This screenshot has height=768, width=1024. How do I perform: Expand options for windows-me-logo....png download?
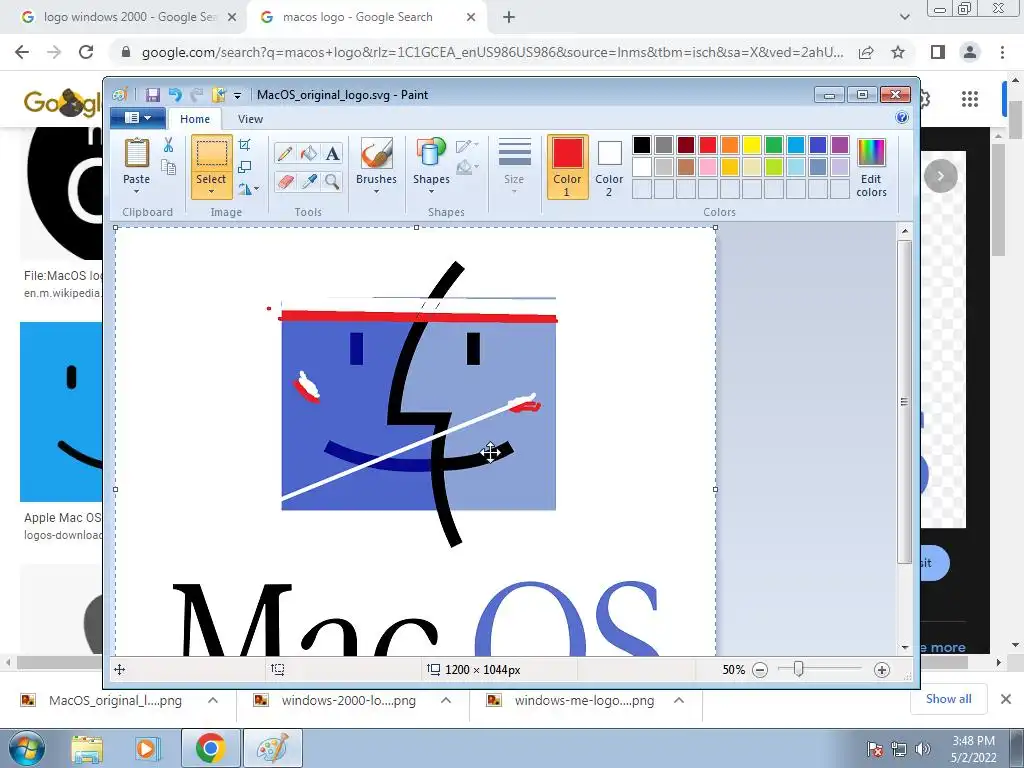679,700
